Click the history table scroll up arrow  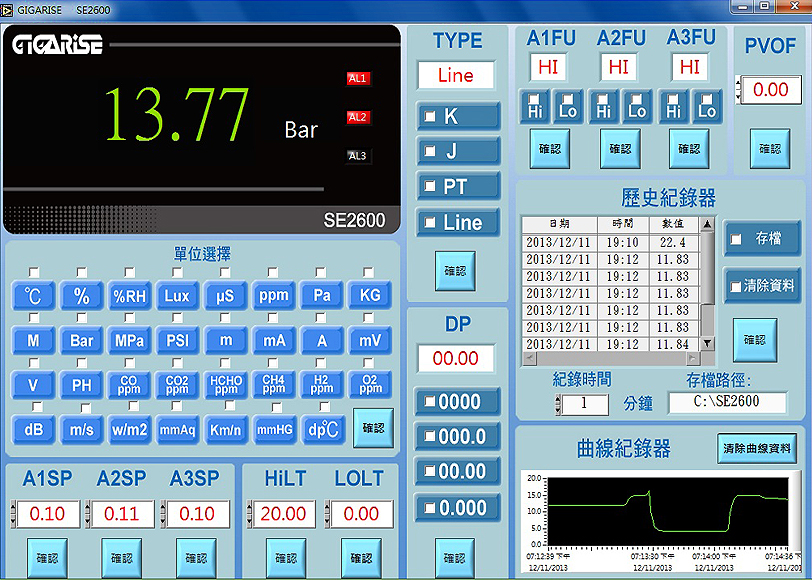pos(707,224)
